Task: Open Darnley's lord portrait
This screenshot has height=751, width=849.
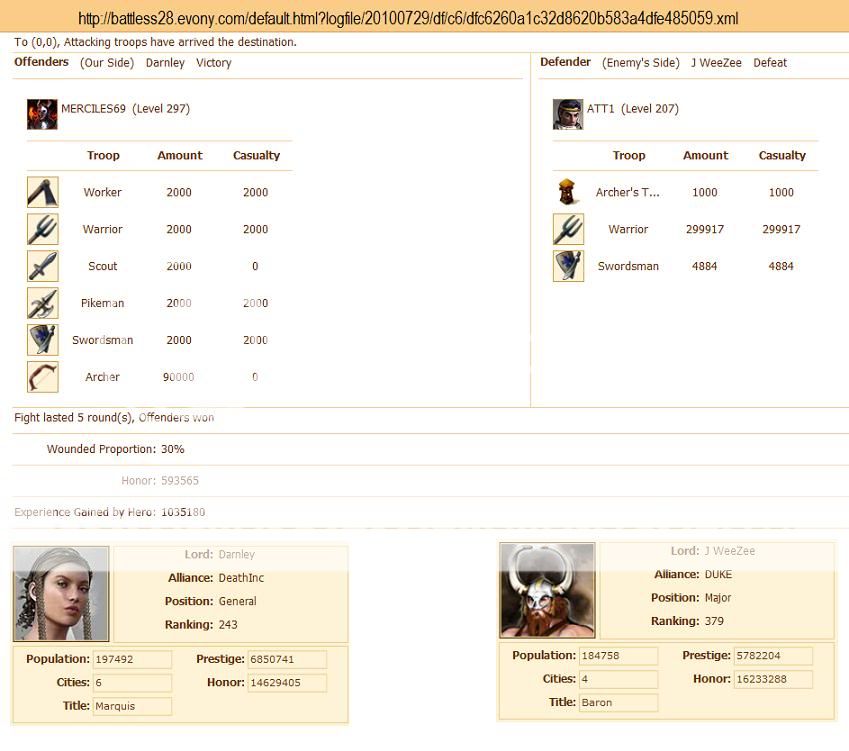Action: [61, 593]
